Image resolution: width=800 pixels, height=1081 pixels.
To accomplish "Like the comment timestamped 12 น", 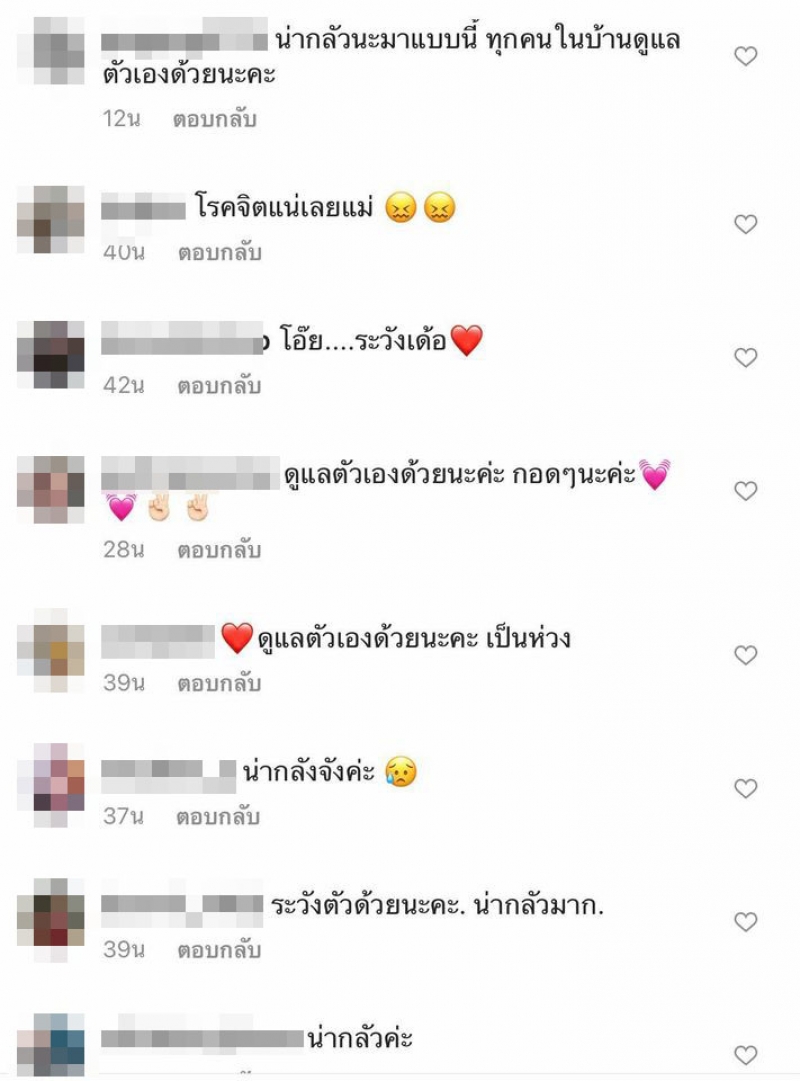I will 746,56.
